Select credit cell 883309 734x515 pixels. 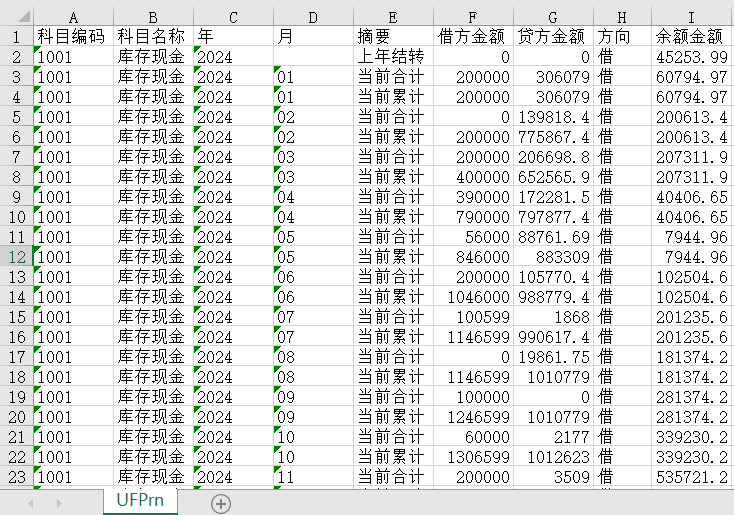(x=554, y=257)
